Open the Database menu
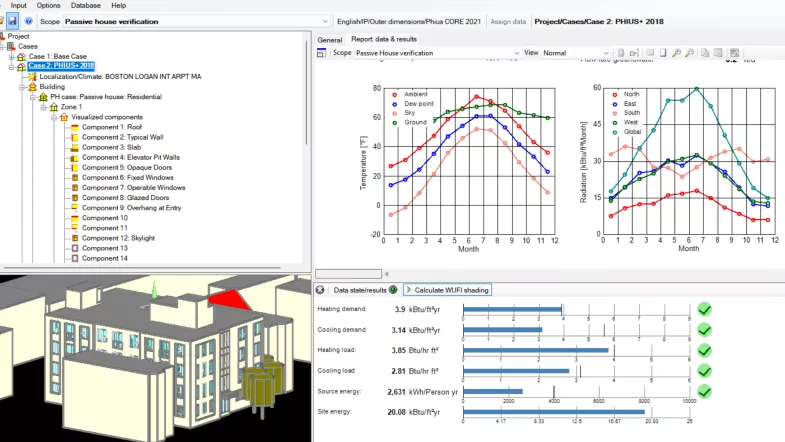 [84, 5]
